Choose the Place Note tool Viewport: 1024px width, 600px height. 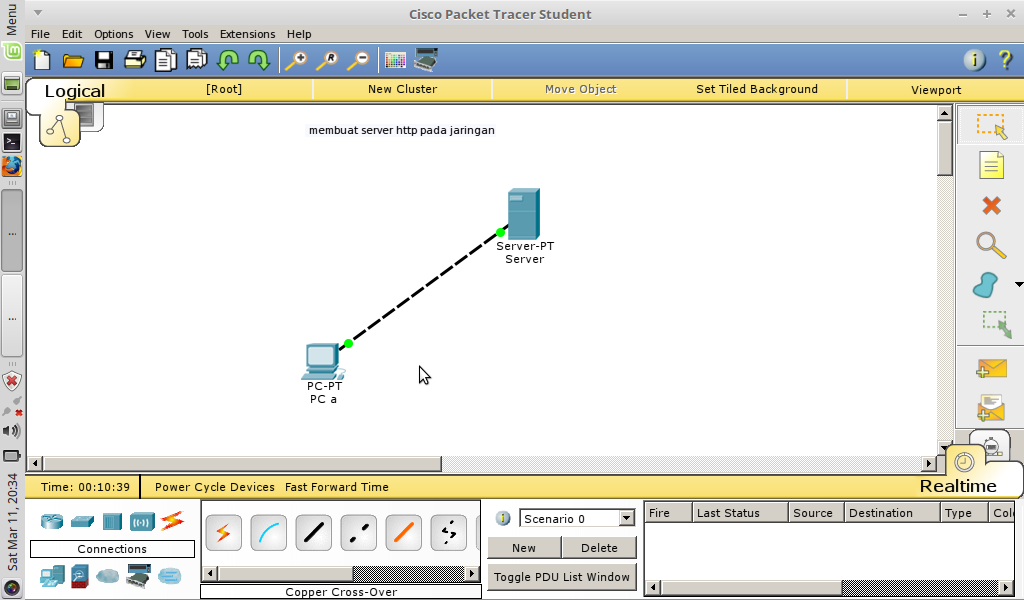pyautogui.click(x=991, y=165)
